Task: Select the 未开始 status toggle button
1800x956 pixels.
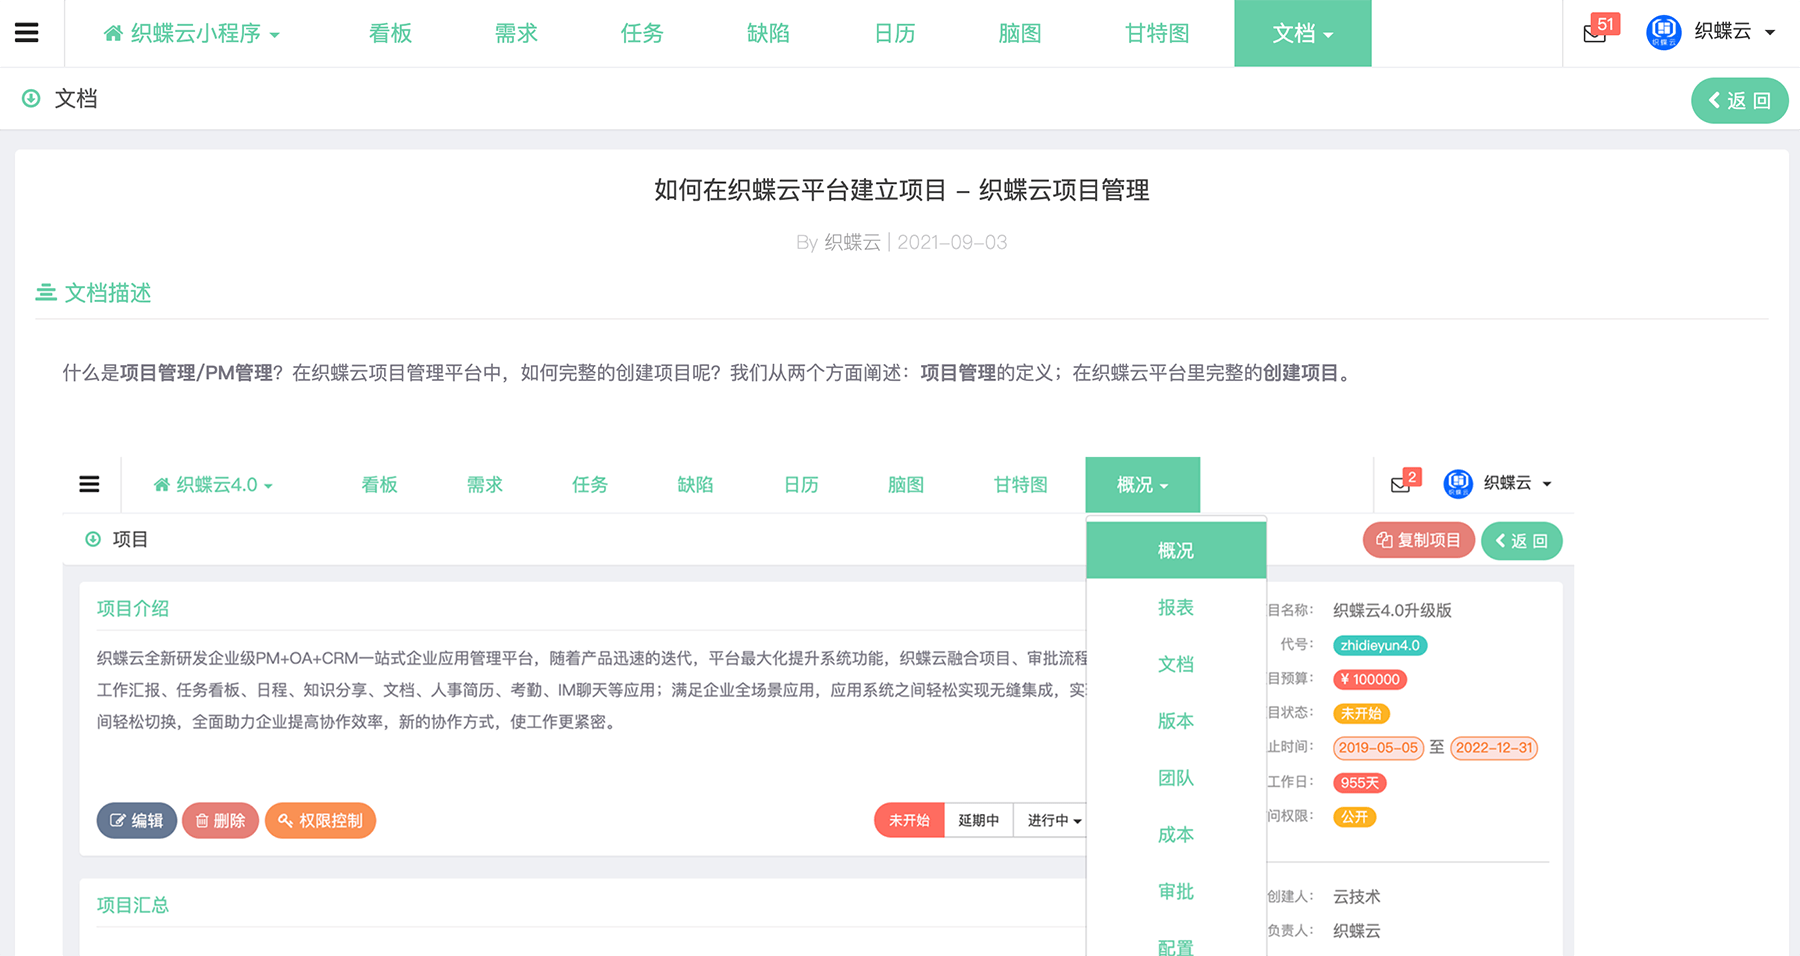Action: point(909,820)
